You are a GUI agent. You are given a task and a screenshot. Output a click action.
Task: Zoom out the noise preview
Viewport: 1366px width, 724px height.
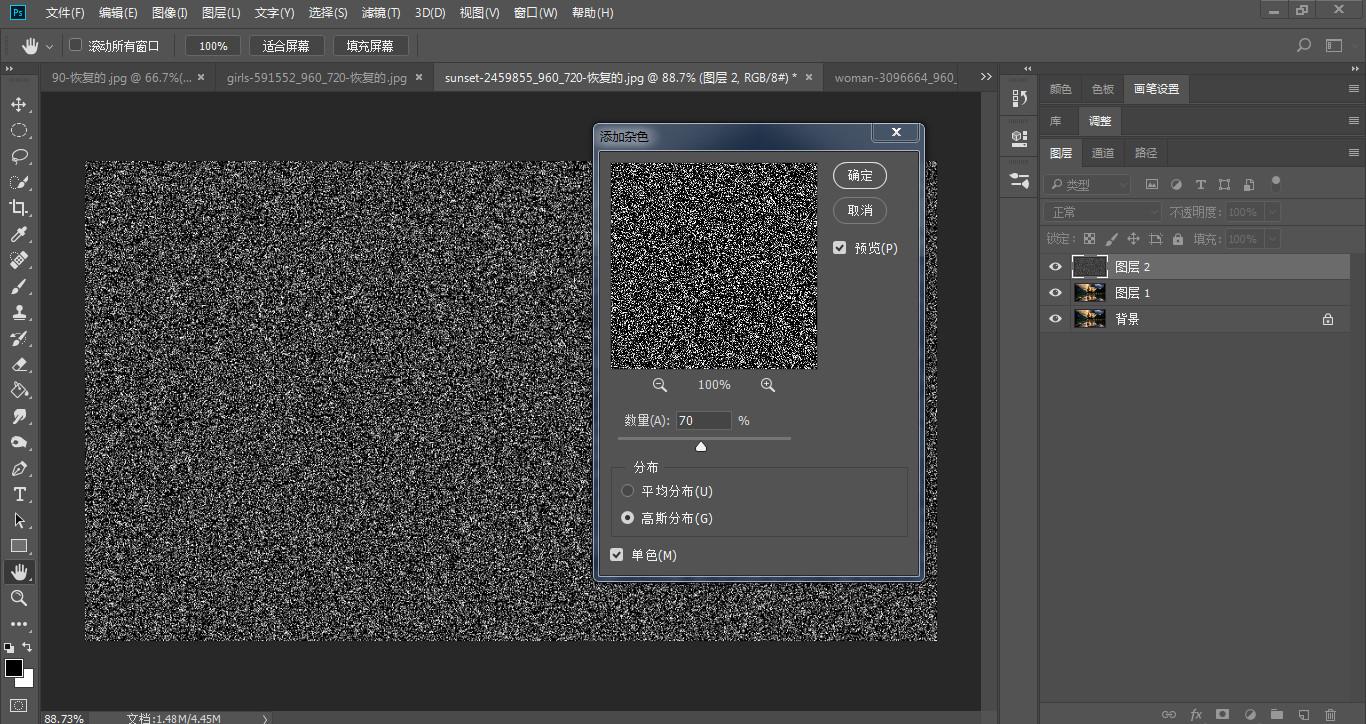click(660, 385)
